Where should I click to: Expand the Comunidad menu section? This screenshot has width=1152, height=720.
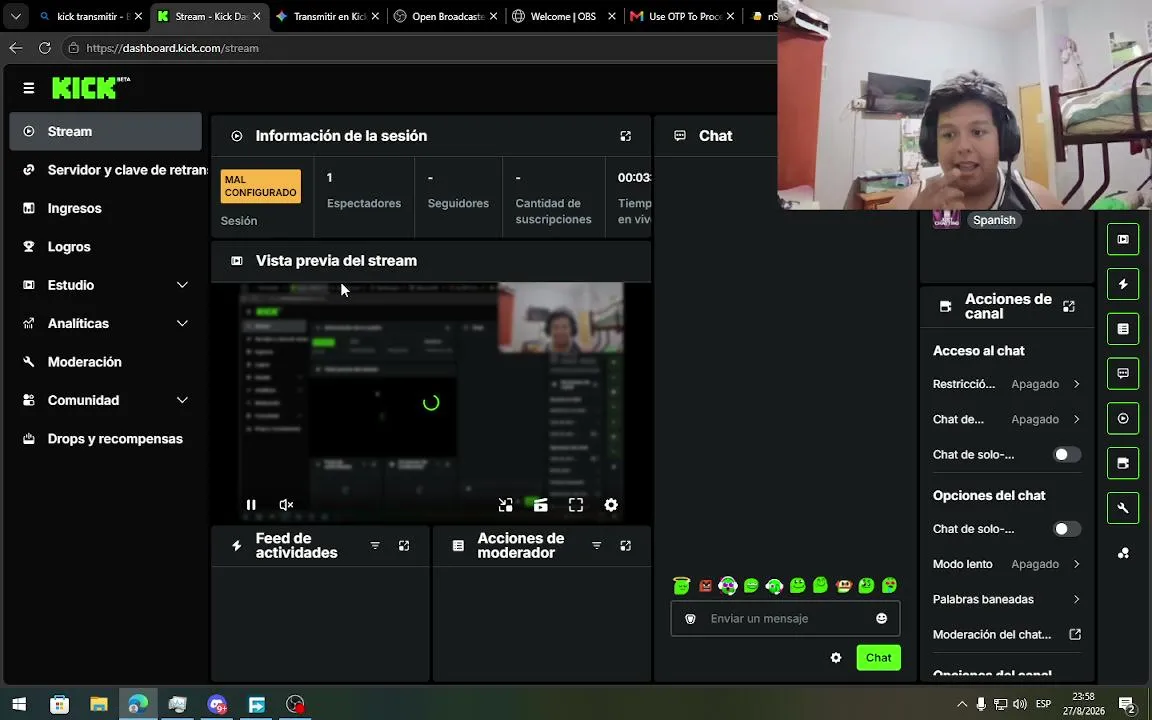point(182,400)
